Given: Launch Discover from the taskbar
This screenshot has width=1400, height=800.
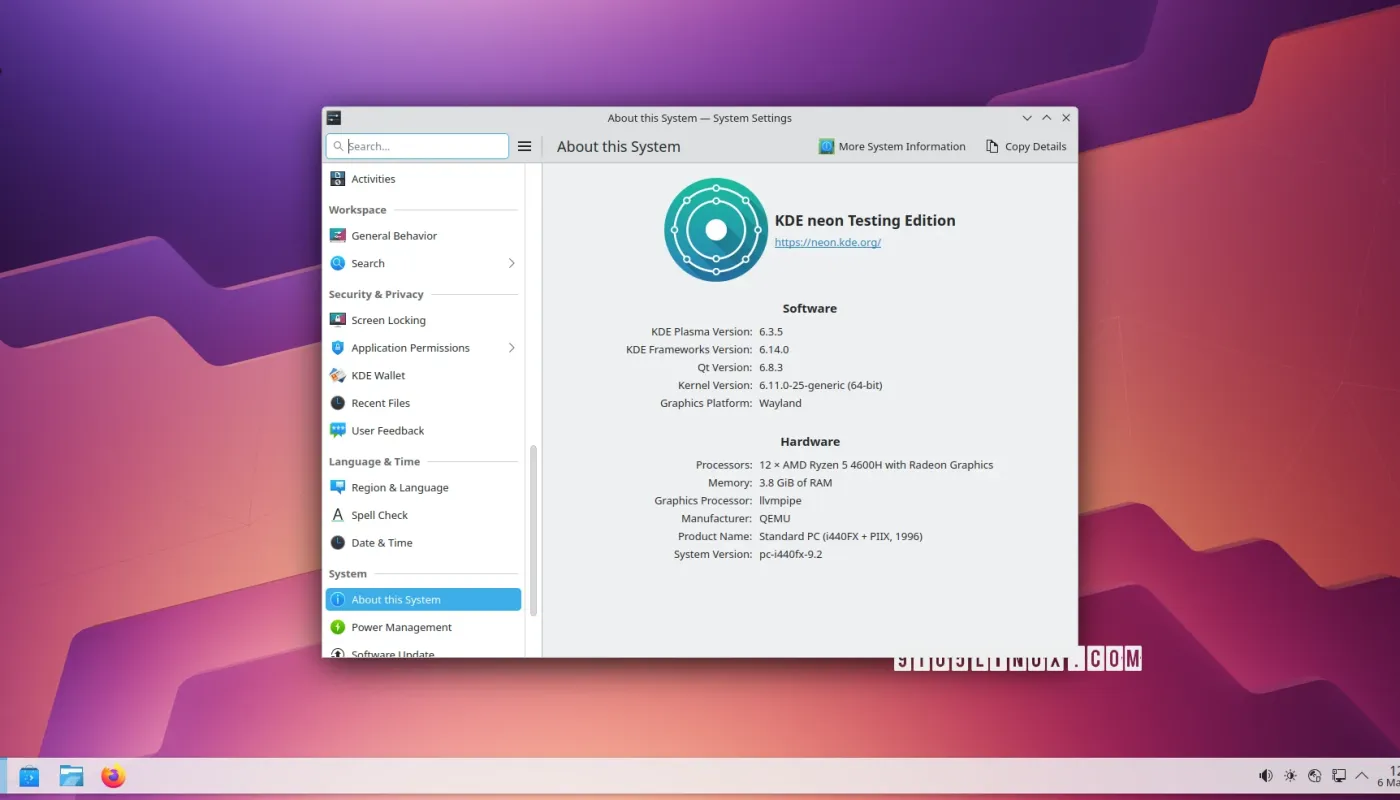Looking at the screenshot, I should coord(29,776).
